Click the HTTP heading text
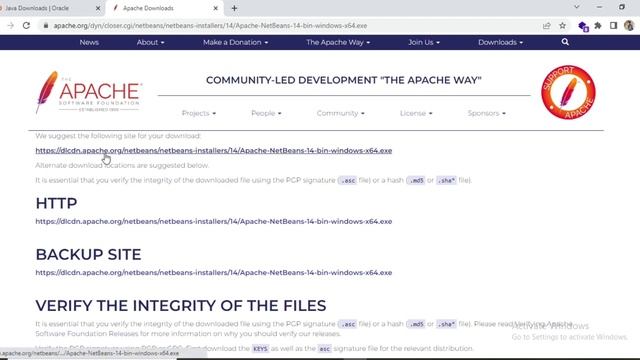The height and width of the screenshot is (360, 640). click(x=56, y=203)
